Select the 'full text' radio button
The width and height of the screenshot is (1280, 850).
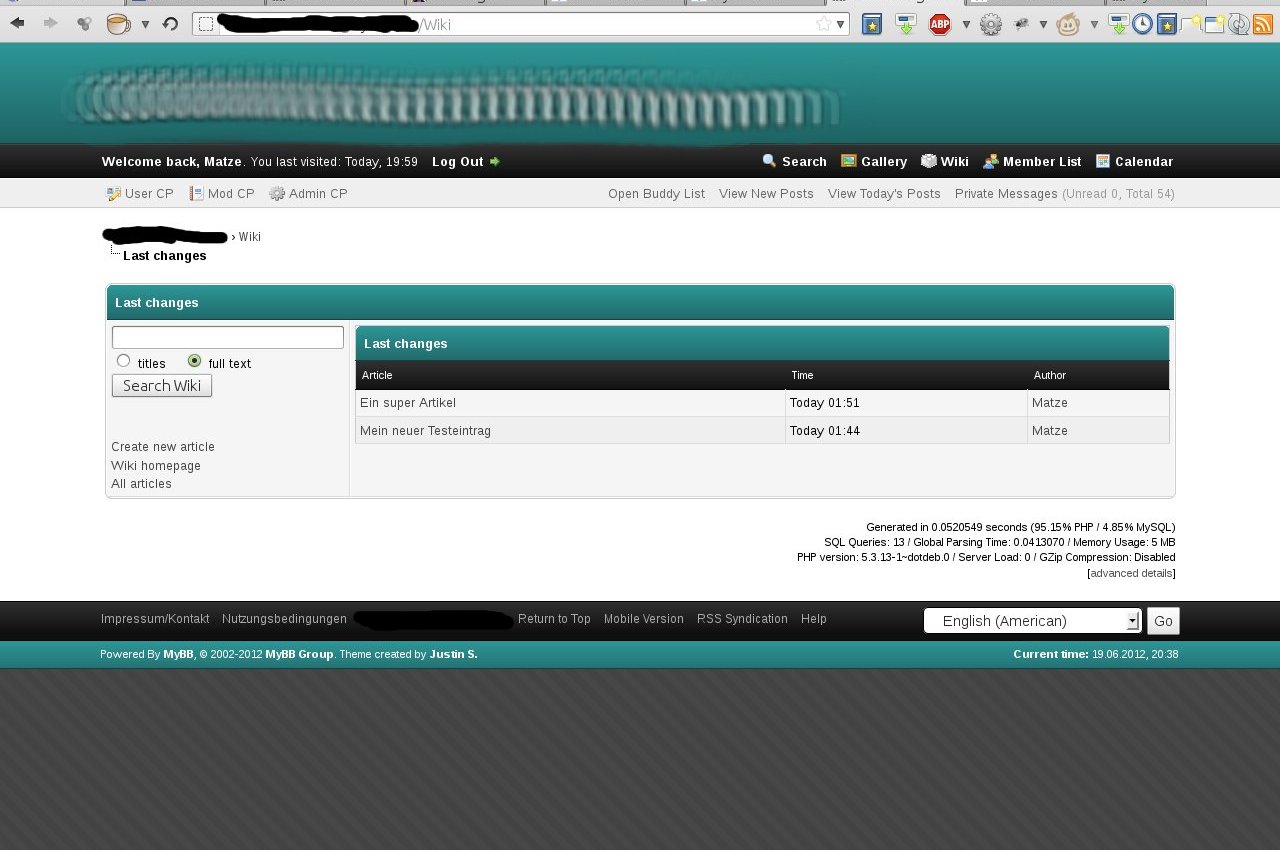click(x=194, y=361)
